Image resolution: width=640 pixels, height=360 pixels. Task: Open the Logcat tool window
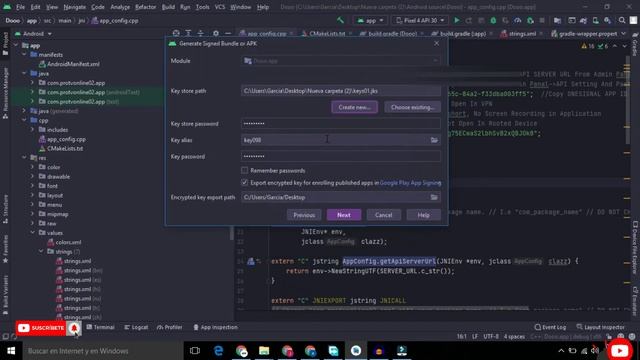click(136, 327)
